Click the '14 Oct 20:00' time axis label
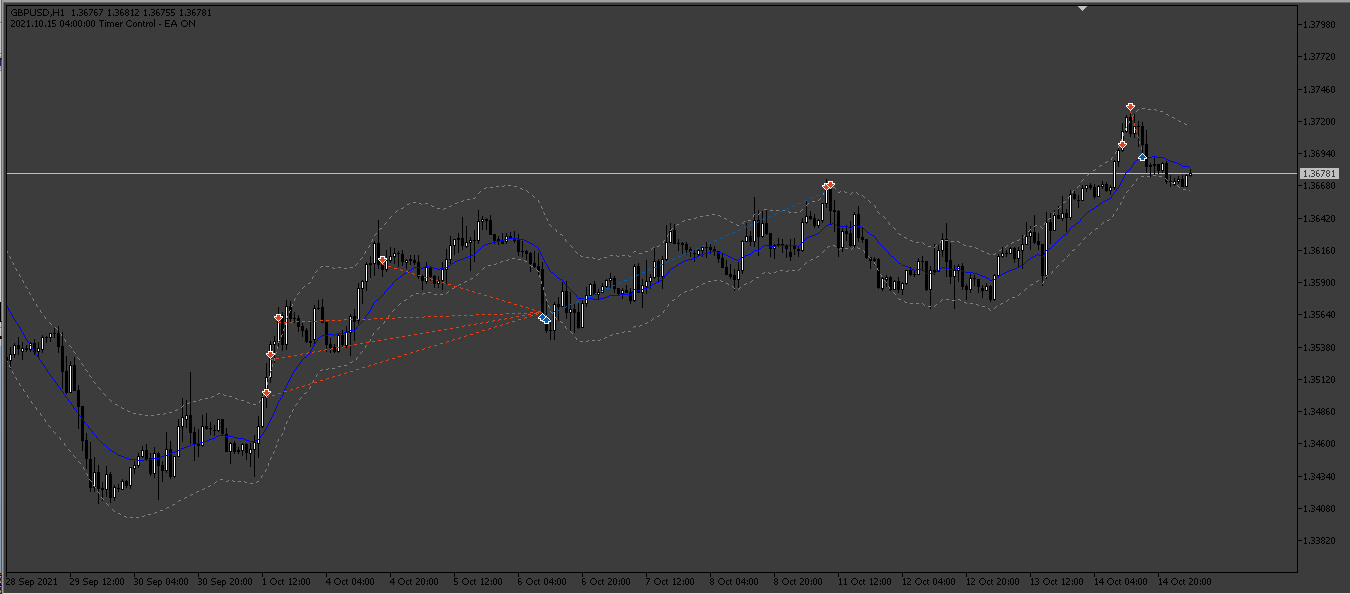This screenshot has height=594, width=1350. [1185, 581]
